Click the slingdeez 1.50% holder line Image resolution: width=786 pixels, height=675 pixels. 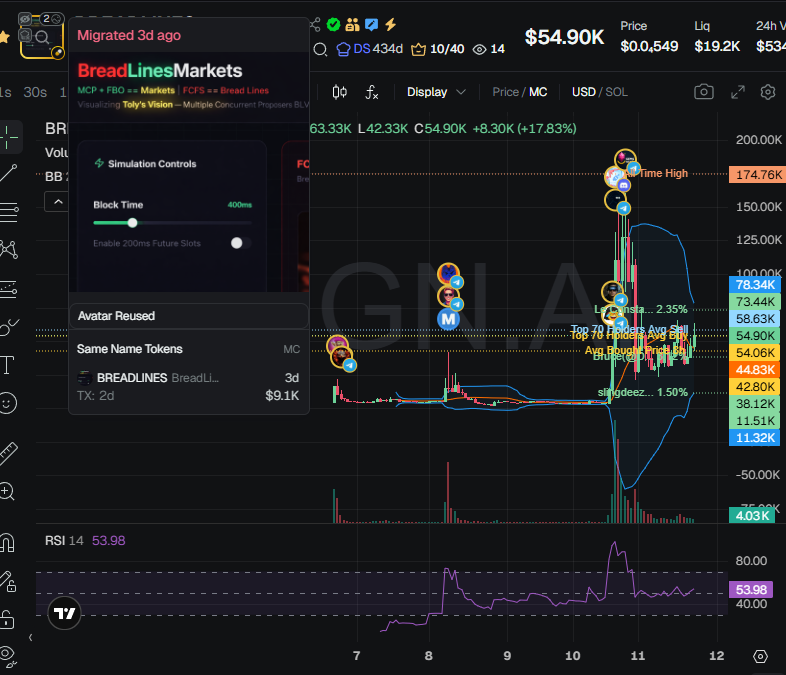tap(643, 392)
